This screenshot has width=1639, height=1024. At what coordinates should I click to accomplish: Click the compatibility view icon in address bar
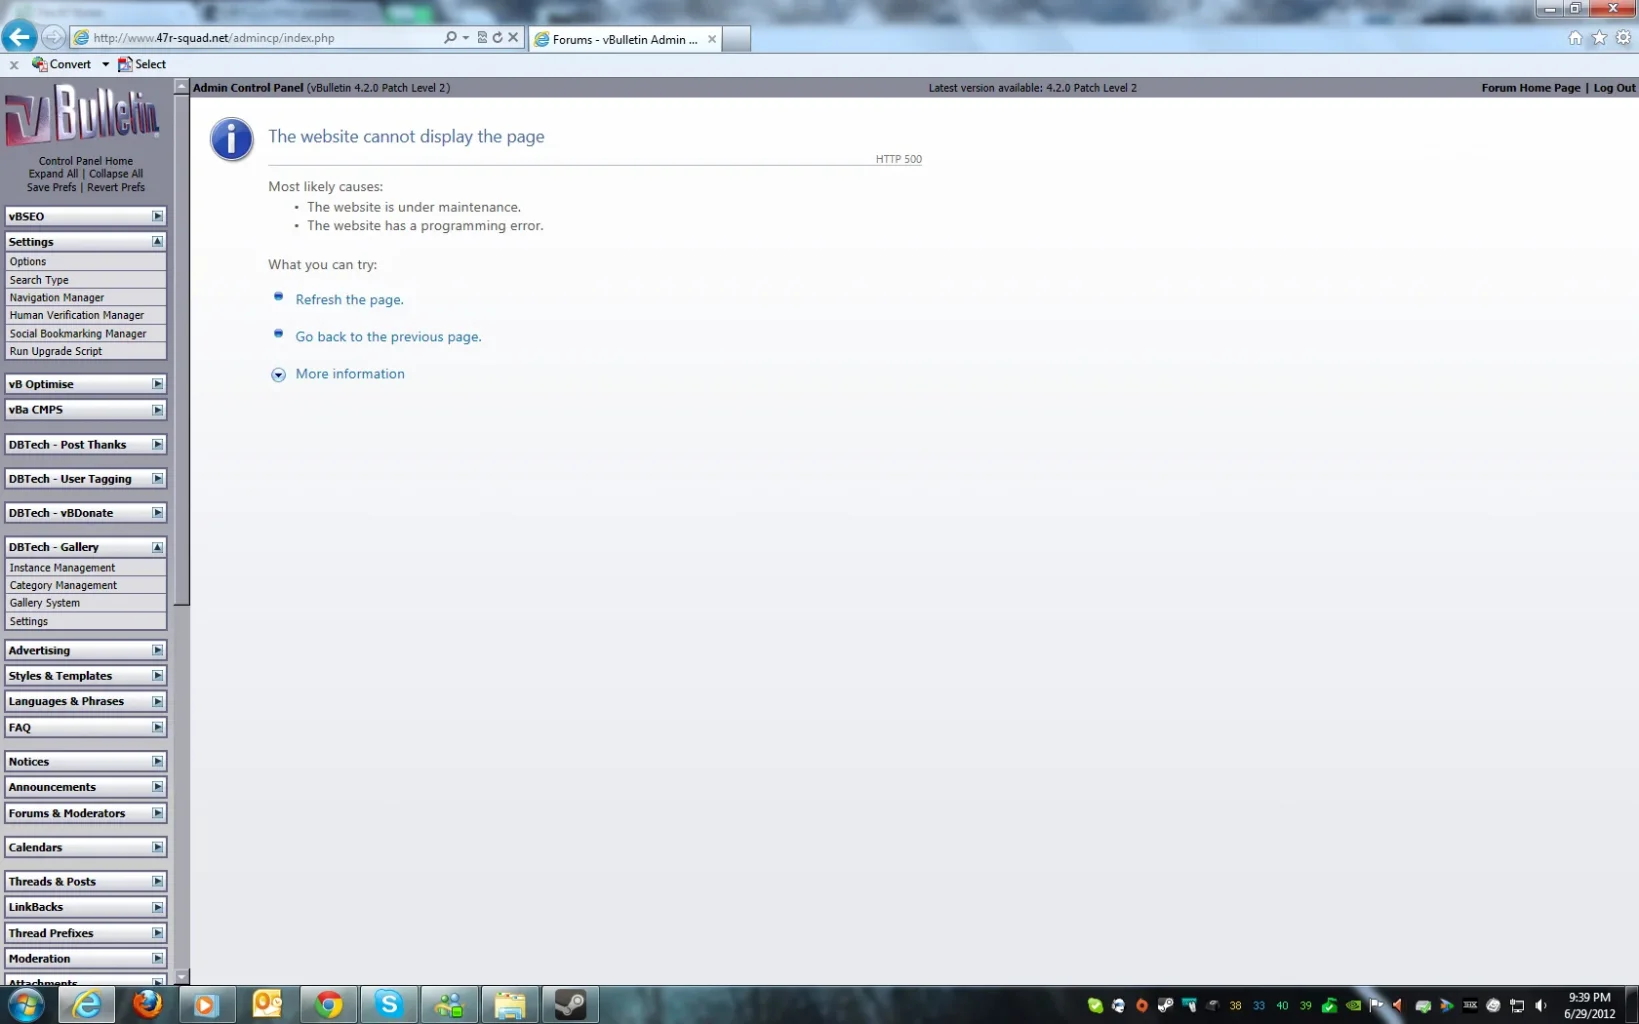tap(482, 38)
